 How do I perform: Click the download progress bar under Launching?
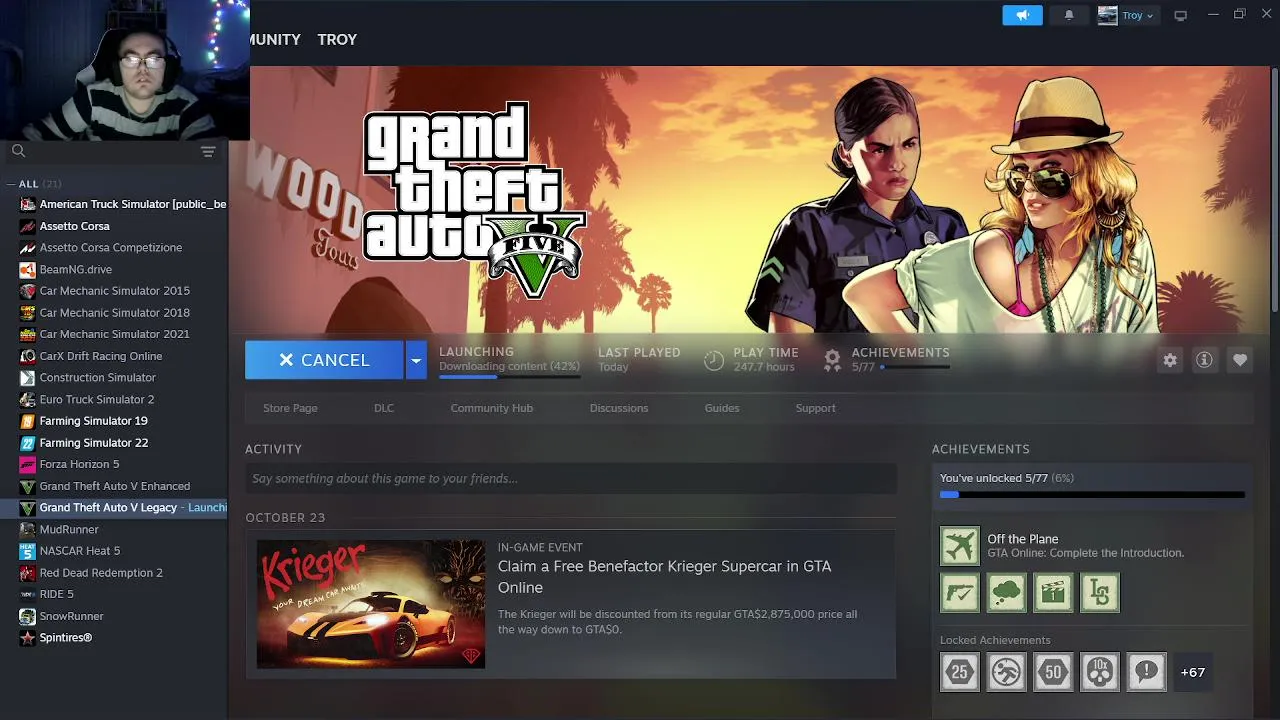point(509,377)
